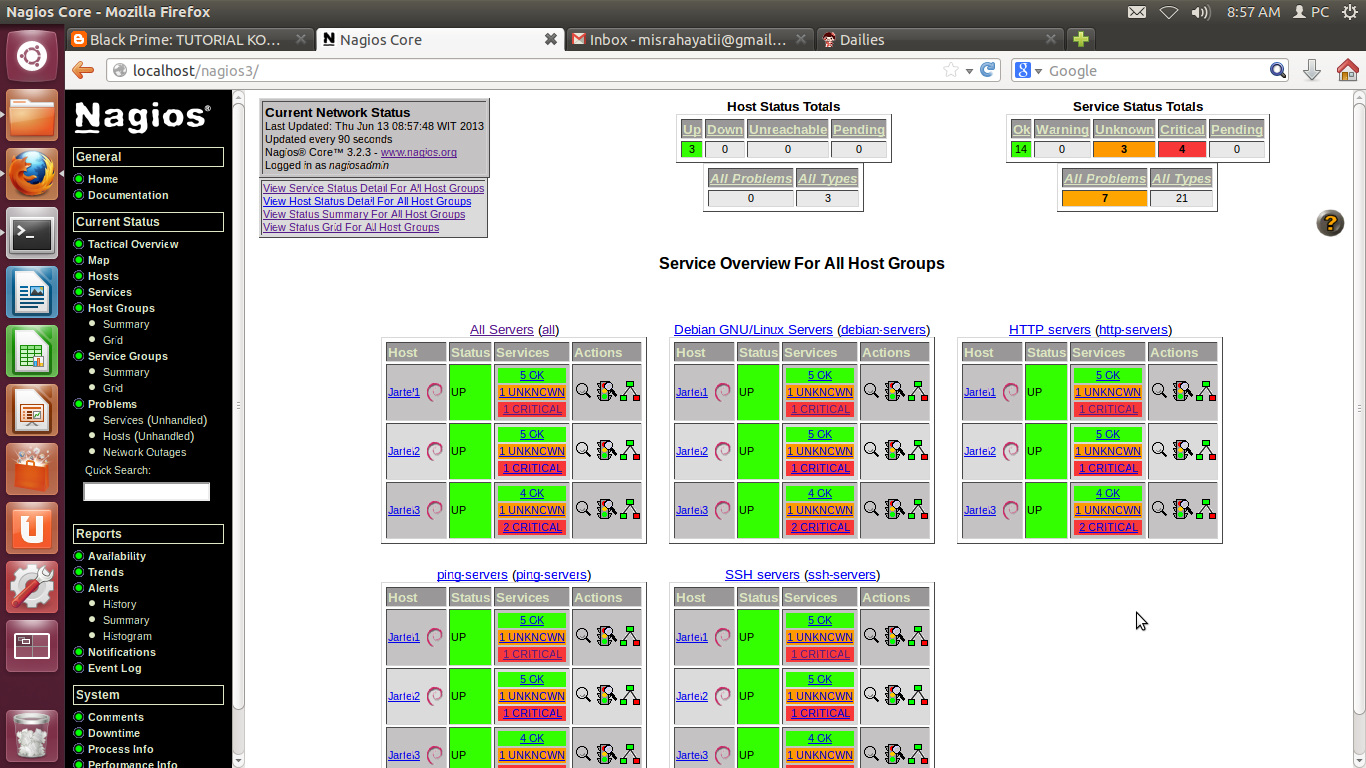Open the Trash icon in the launcher
The width and height of the screenshot is (1366, 768).
click(x=32, y=735)
